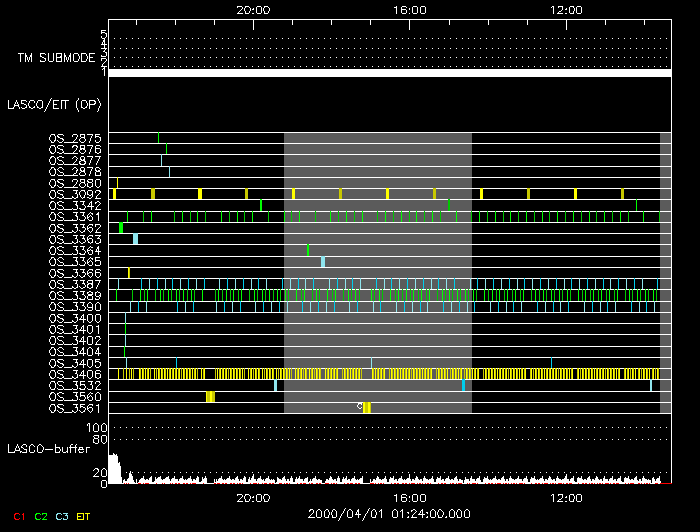The width and height of the screenshot is (700, 532).
Task: Click the white TM SUBMODE bar
Action: click(389, 73)
